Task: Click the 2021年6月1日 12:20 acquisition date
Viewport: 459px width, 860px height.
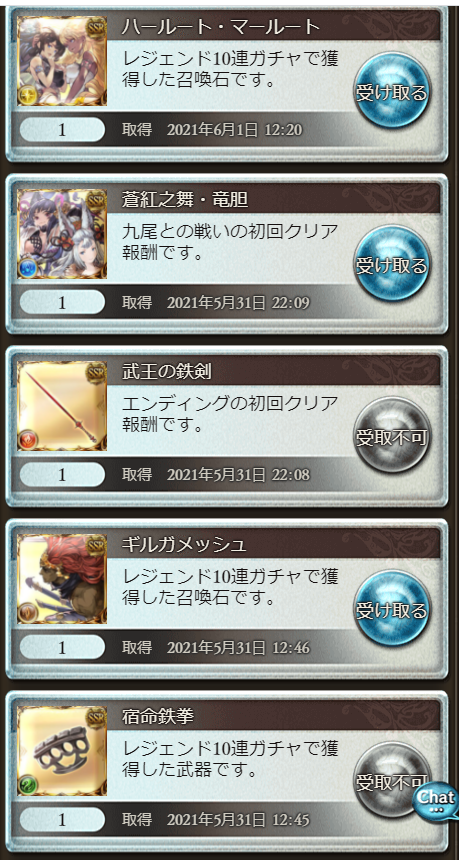Action: (235, 130)
